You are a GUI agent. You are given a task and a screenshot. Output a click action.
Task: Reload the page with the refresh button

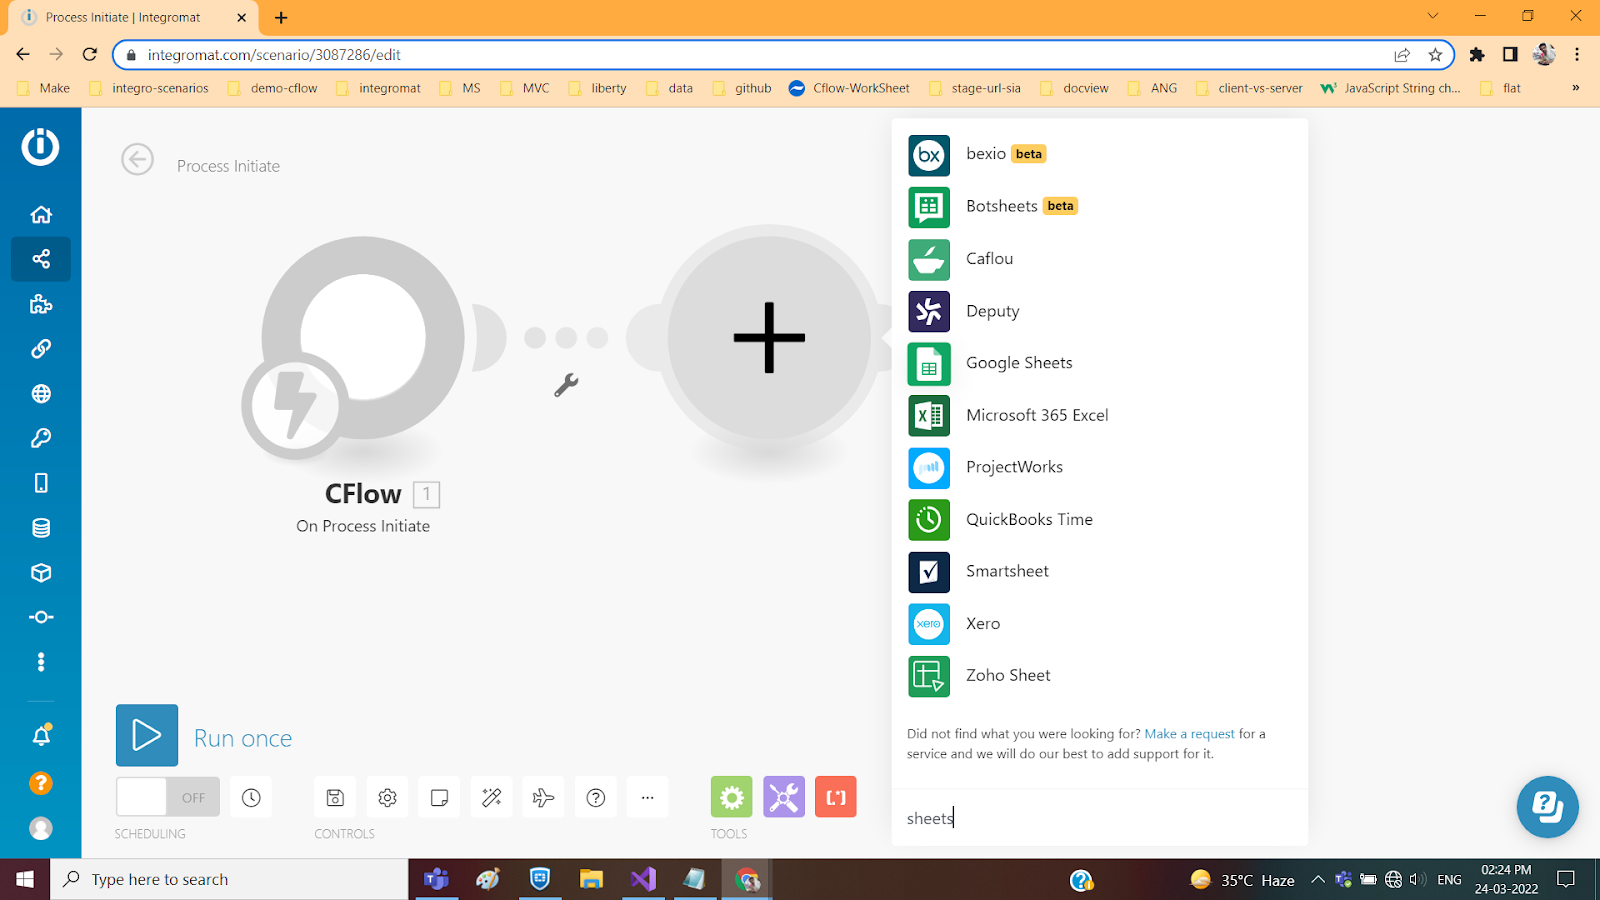[x=90, y=55]
